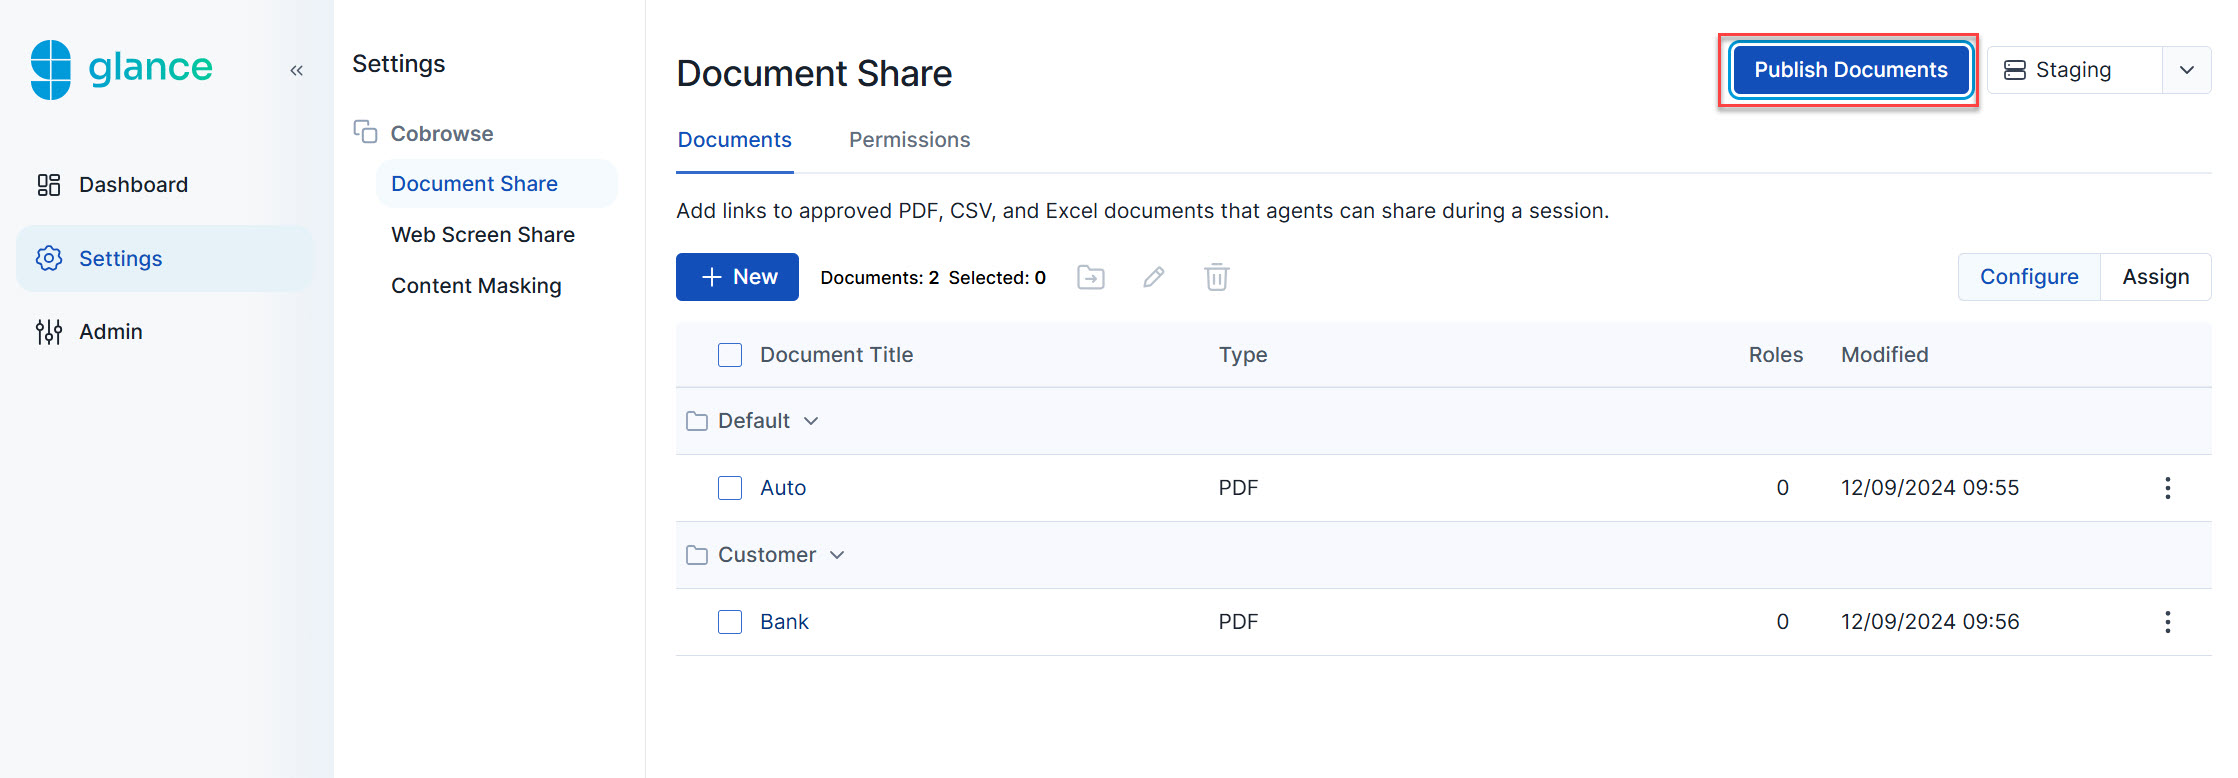Click the Publish Documents button
This screenshot has height=778, width=2238.
click(1850, 70)
